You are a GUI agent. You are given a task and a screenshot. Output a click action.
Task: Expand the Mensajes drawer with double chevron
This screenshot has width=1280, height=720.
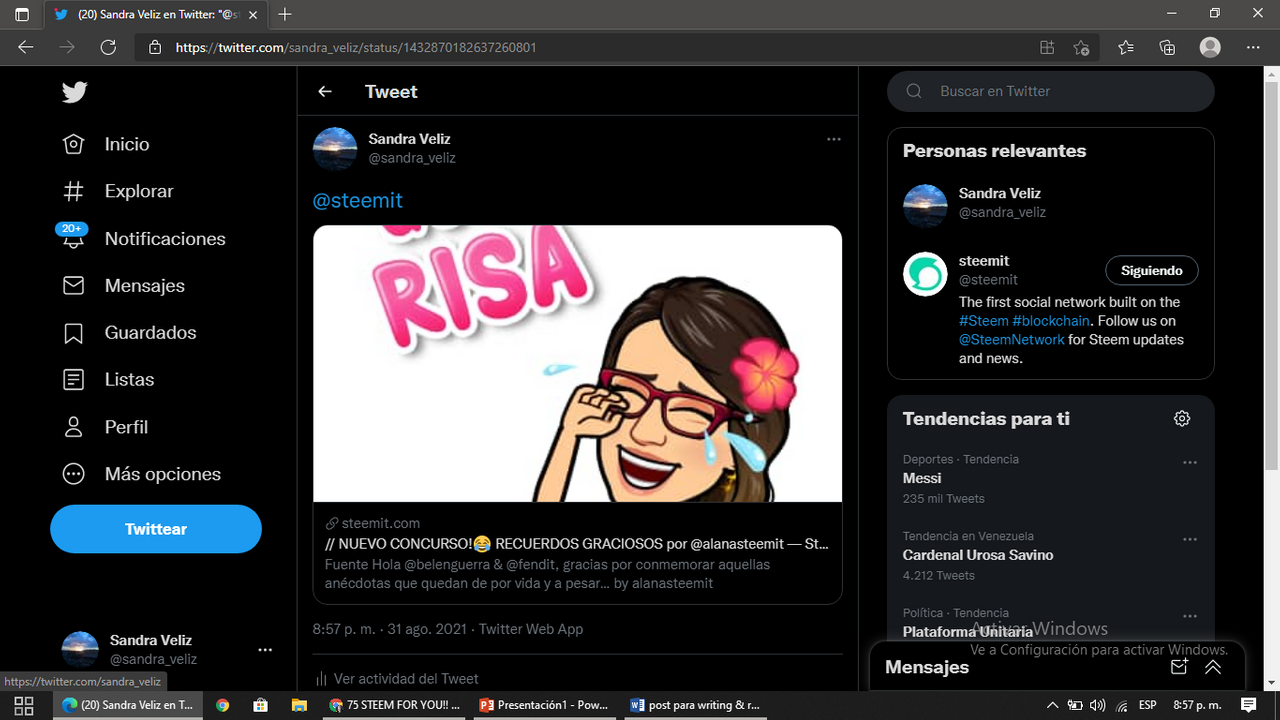1213,667
